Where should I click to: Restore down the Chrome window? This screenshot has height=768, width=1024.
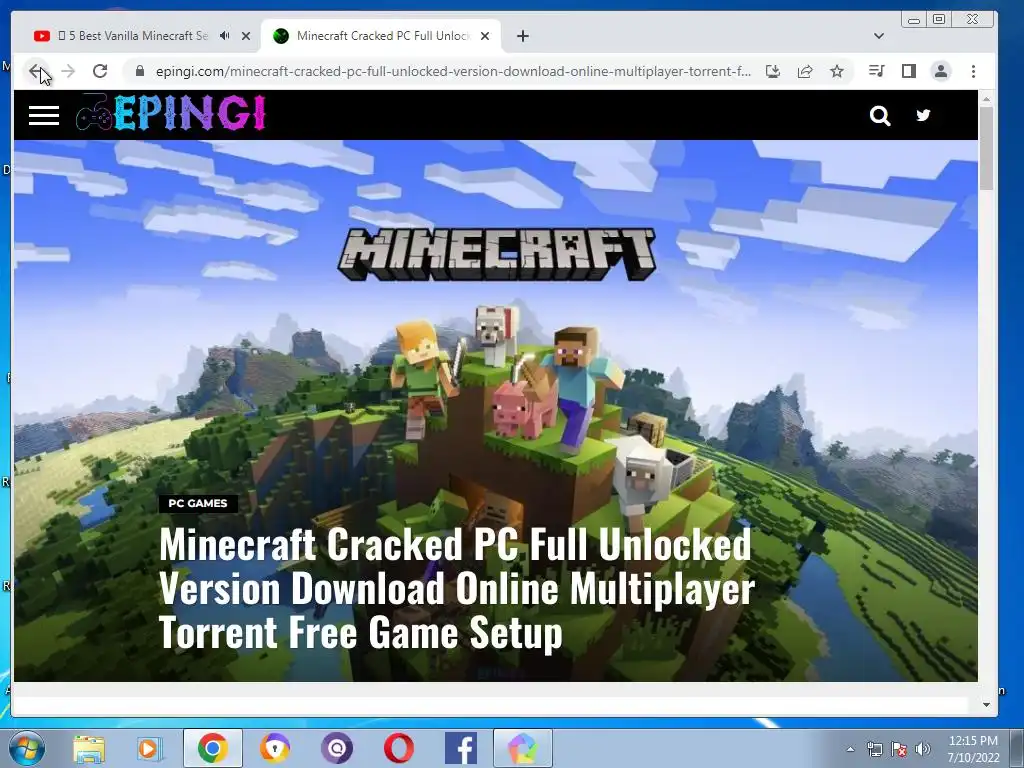[x=939, y=20]
